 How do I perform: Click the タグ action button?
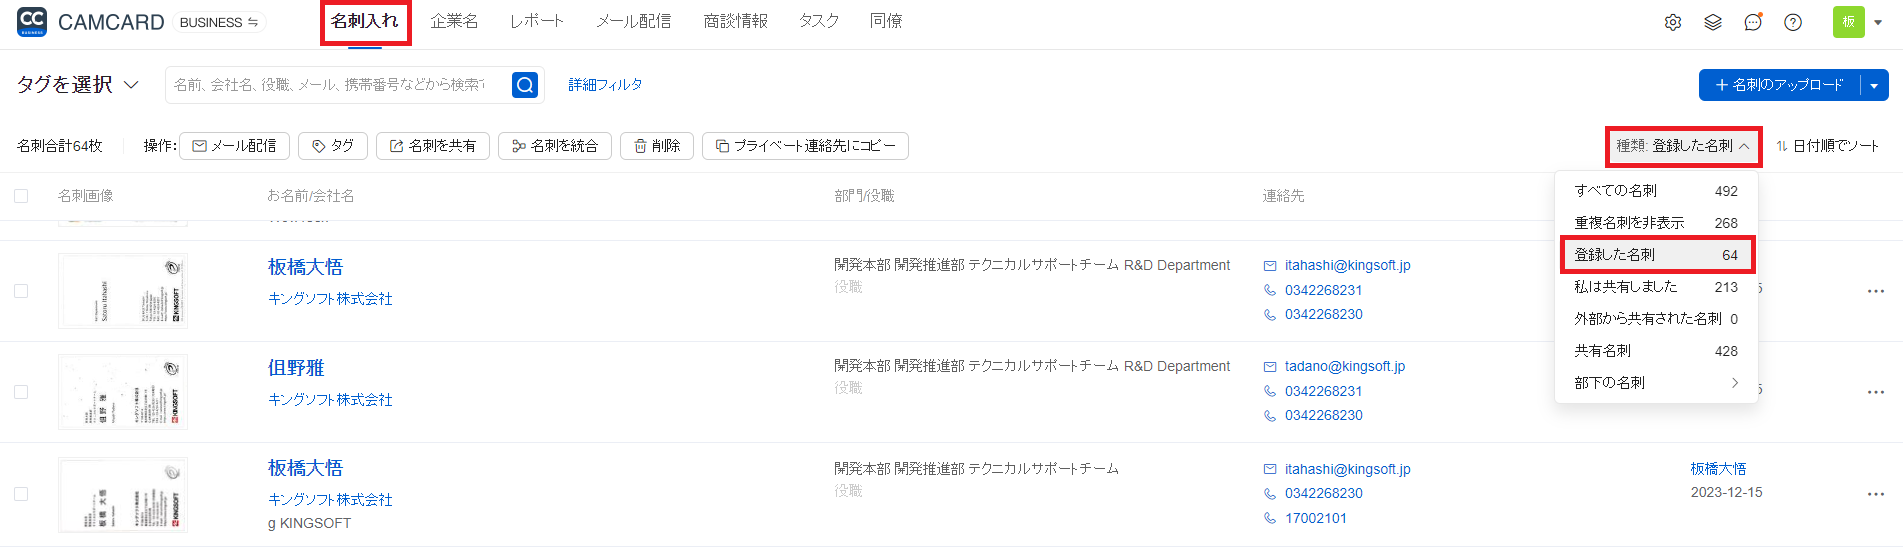pos(333,146)
